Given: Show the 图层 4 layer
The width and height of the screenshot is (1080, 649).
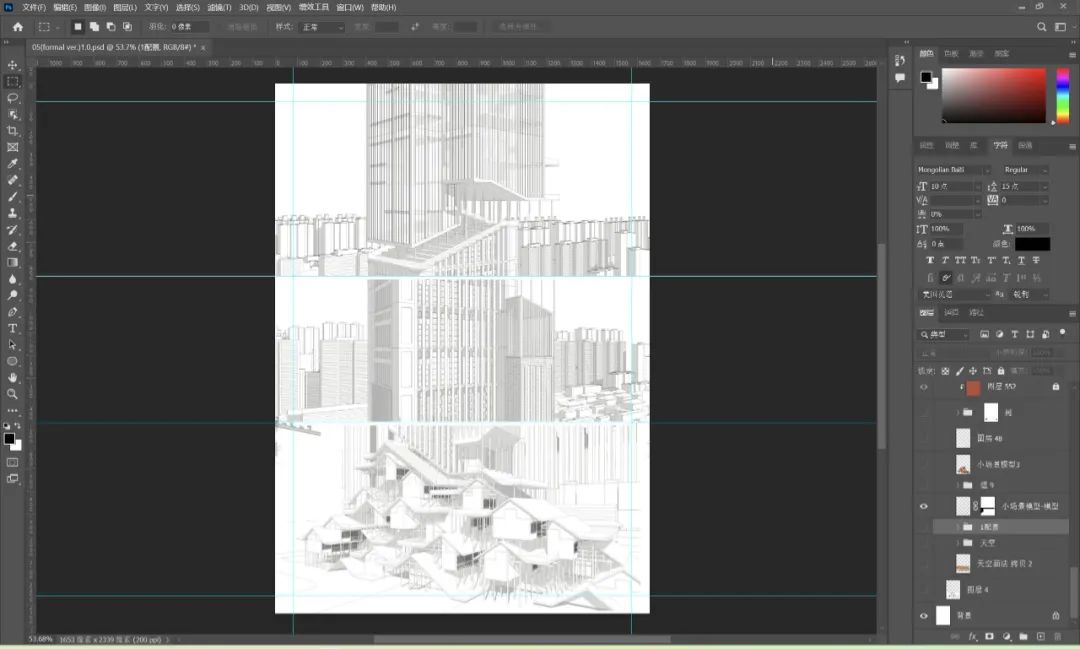Looking at the screenshot, I should point(924,590).
